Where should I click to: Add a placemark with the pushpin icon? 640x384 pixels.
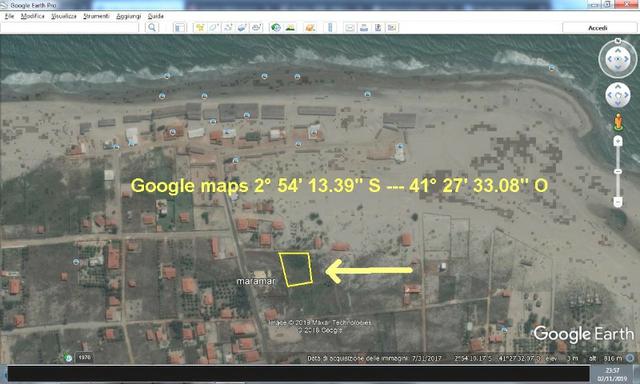tap(200, 27)
